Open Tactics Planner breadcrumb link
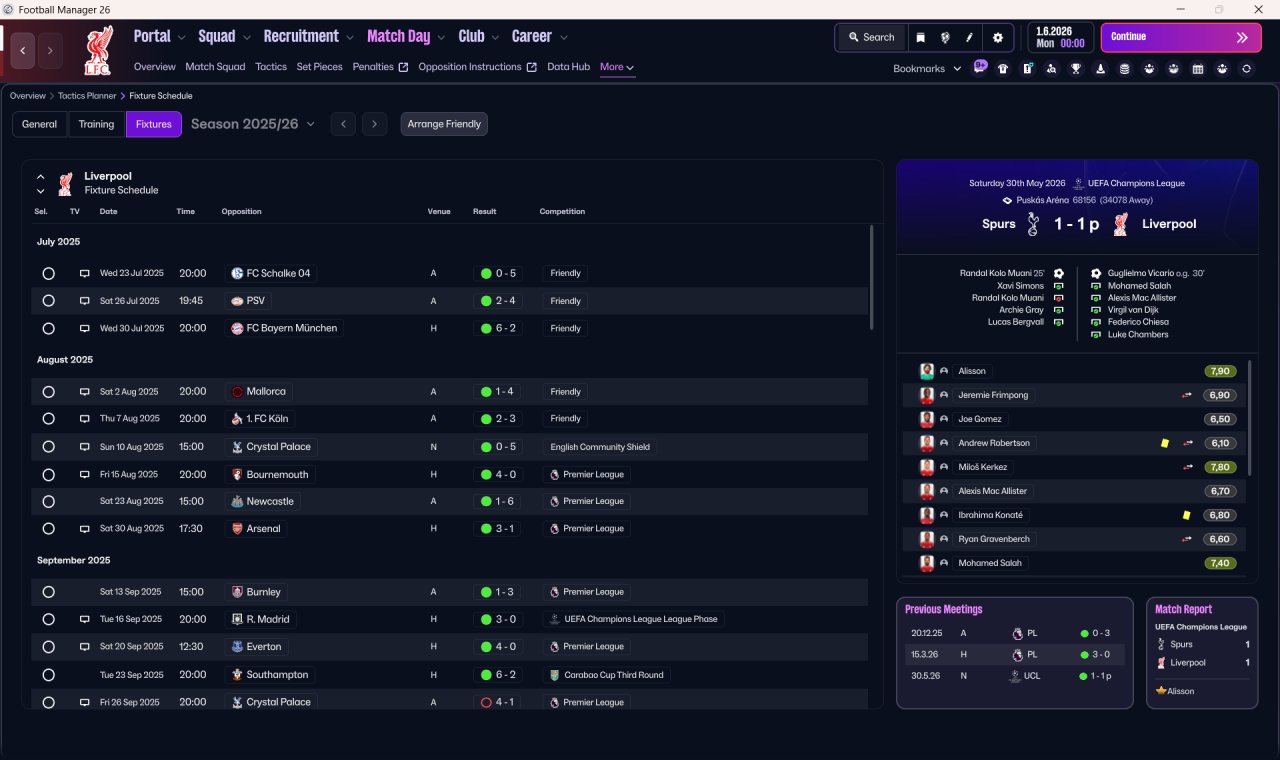The height and width of the screenshot is (760, 1280). click(87, 96)
